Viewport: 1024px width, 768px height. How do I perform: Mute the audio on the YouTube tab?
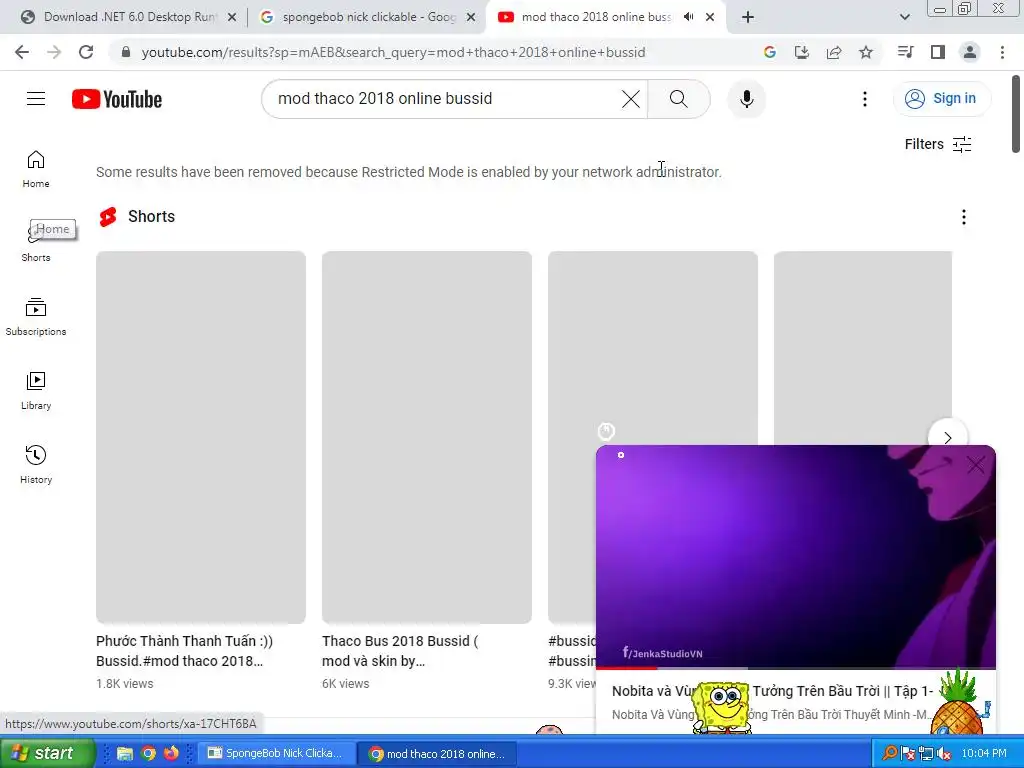[x=688, y=17]
